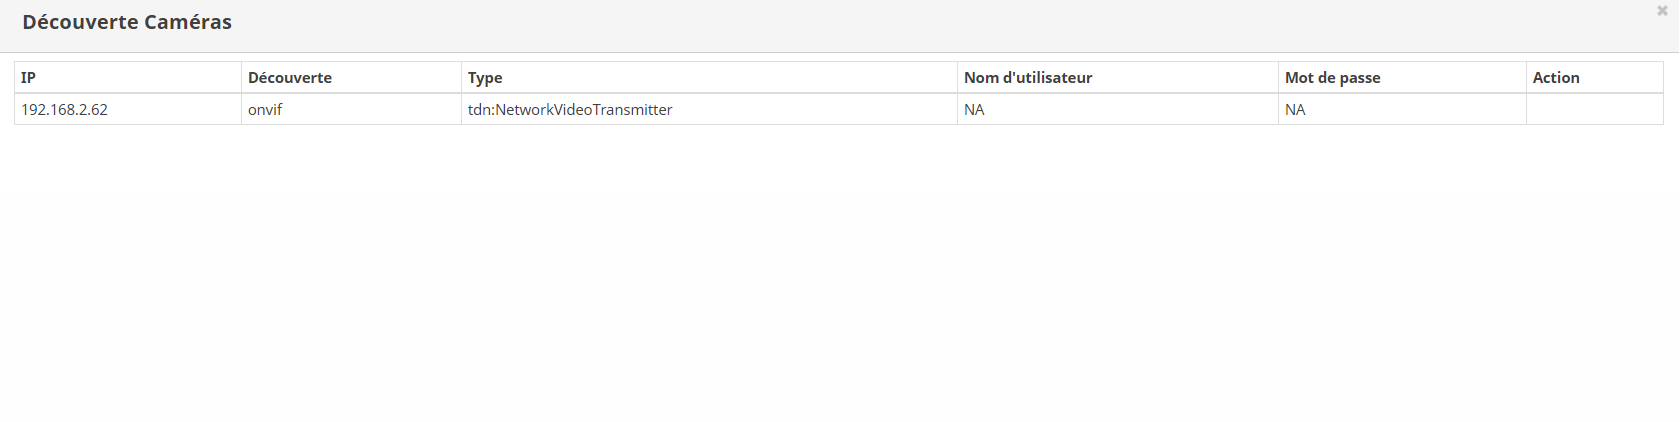Click the Mot de passe column header

pos(1332,78)
